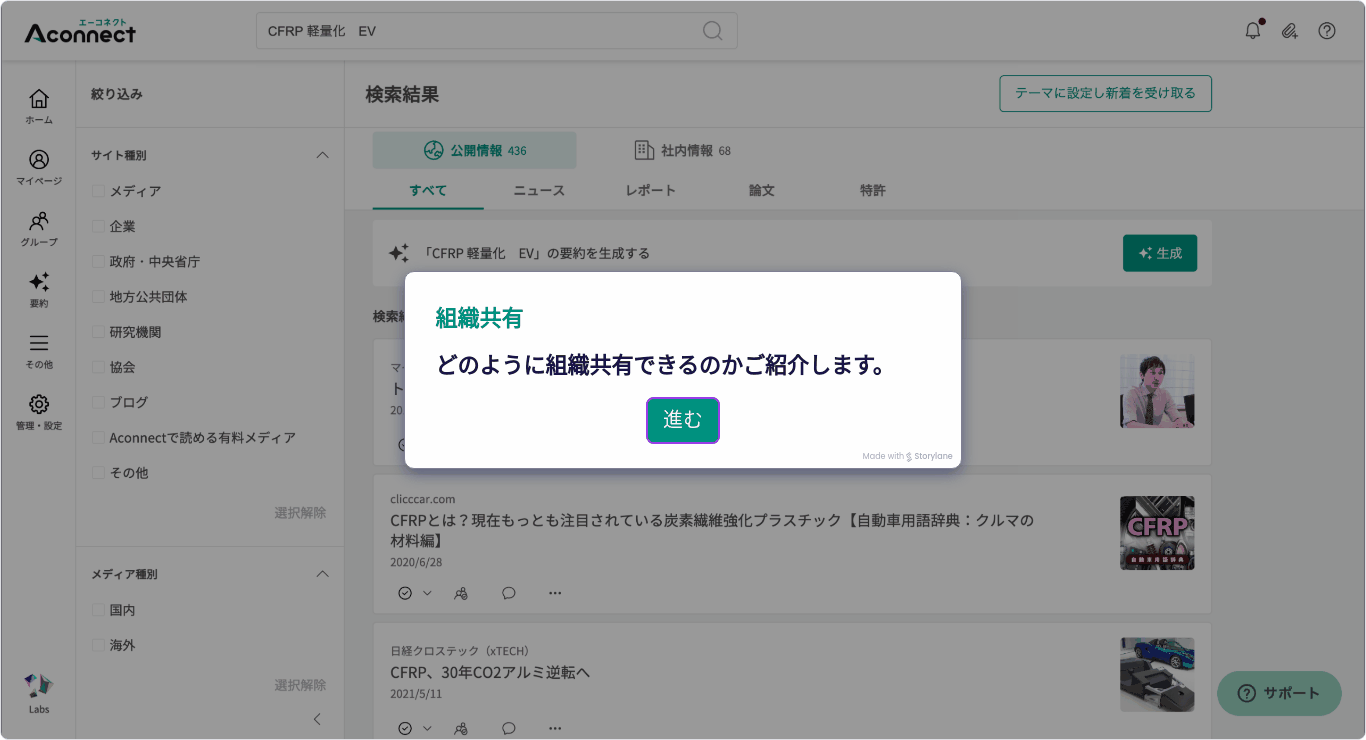Open the Labs icon at bottom left
1366x740 pixels.
tap(38, 690)
